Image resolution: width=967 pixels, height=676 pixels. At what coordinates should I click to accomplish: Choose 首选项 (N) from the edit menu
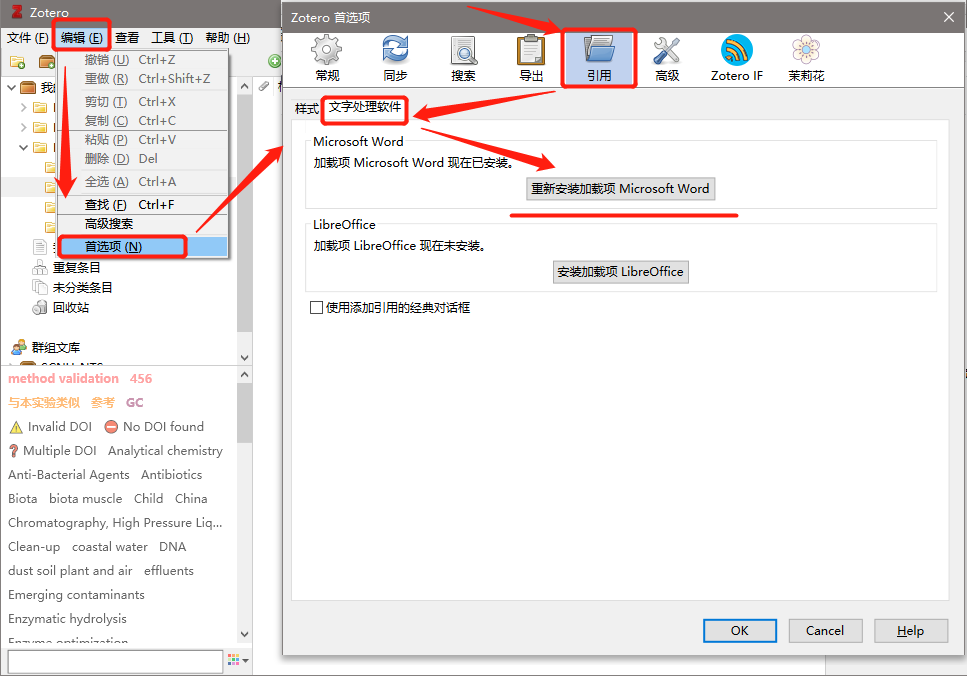coord(143,247)
